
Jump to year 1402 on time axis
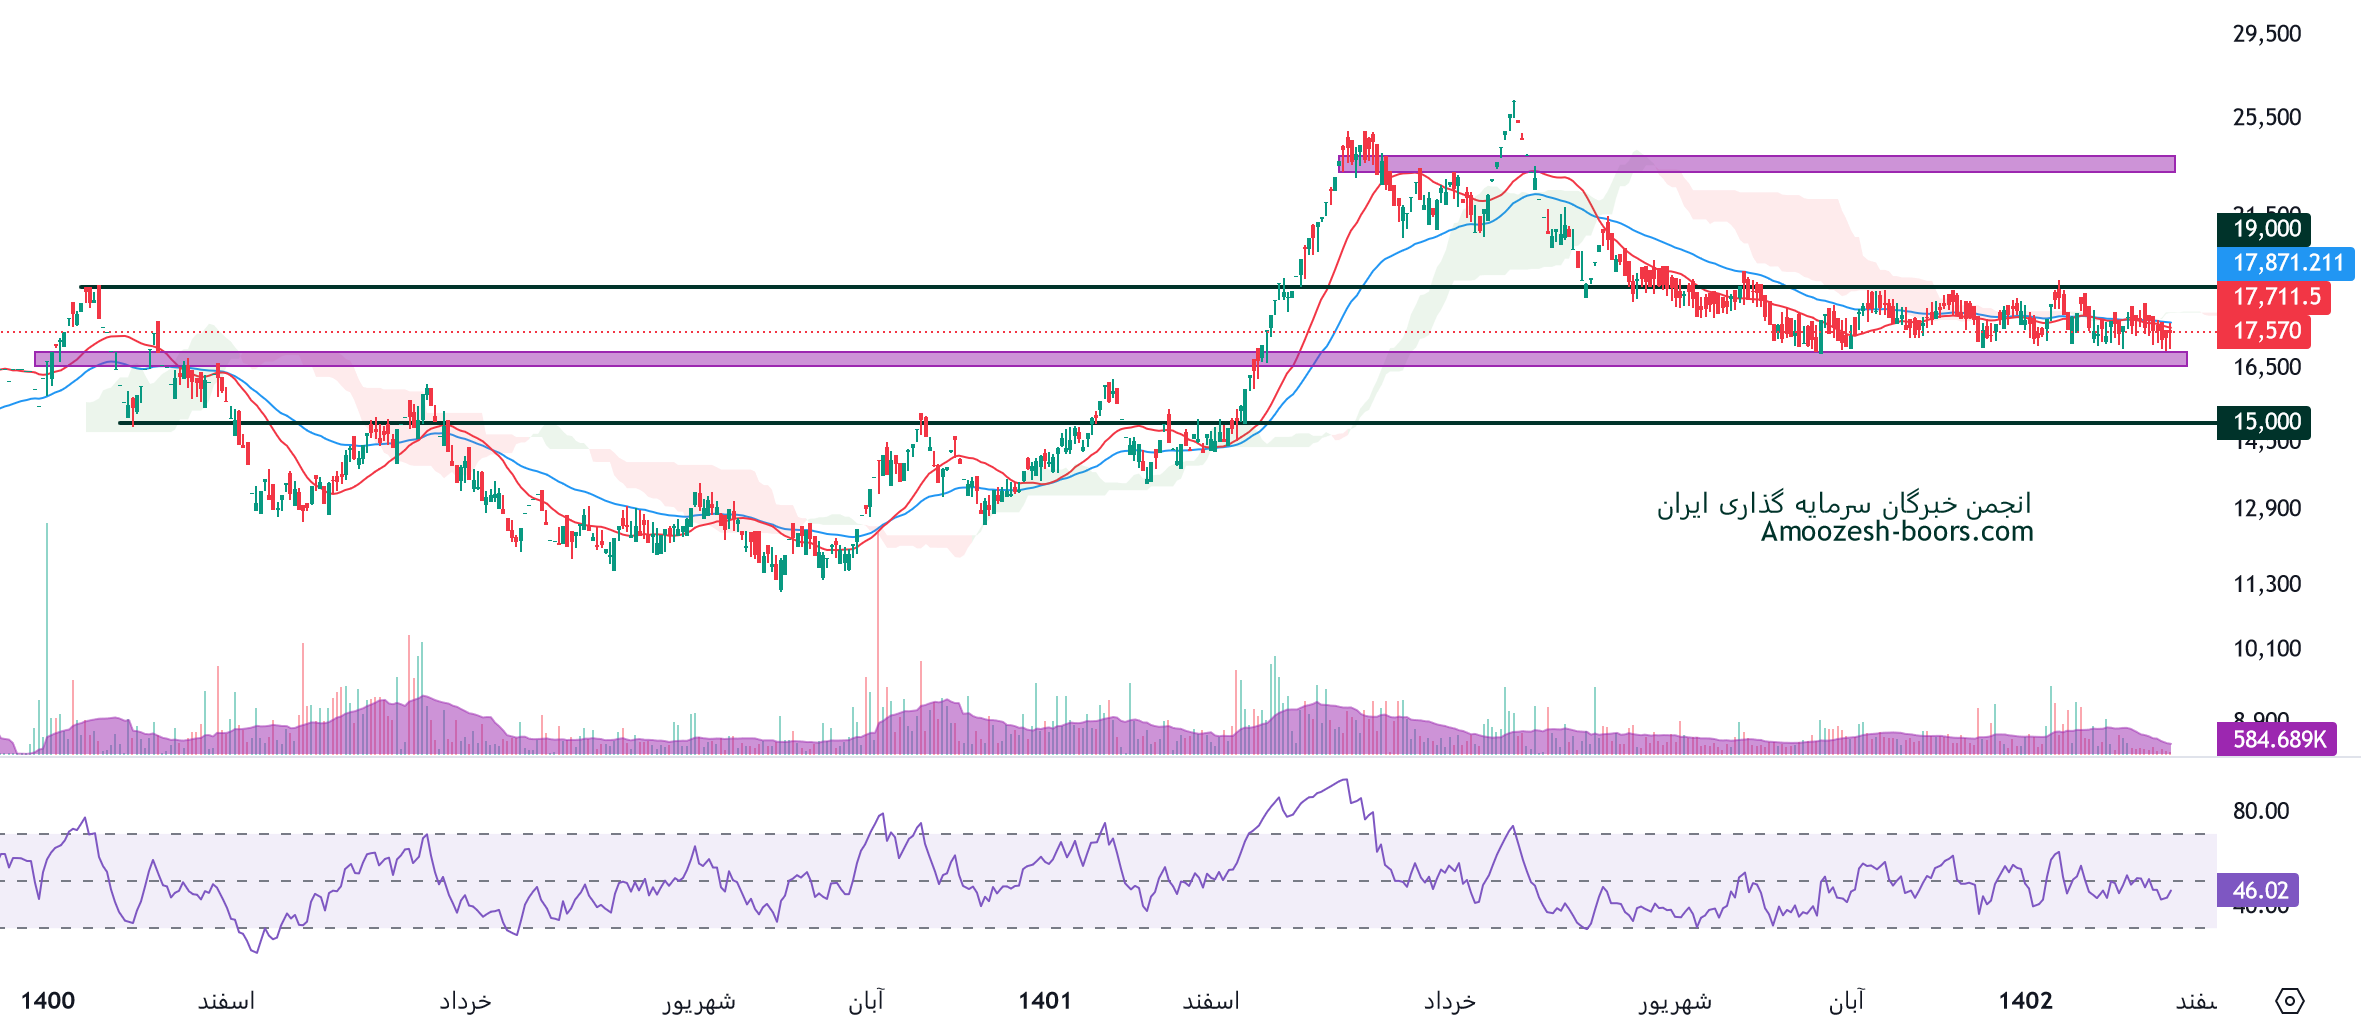click(x=2025, y=1001)
